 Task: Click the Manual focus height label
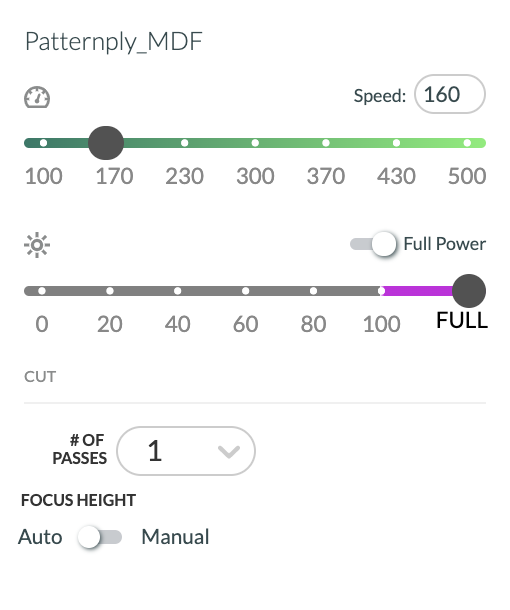[x=175, y=537]
